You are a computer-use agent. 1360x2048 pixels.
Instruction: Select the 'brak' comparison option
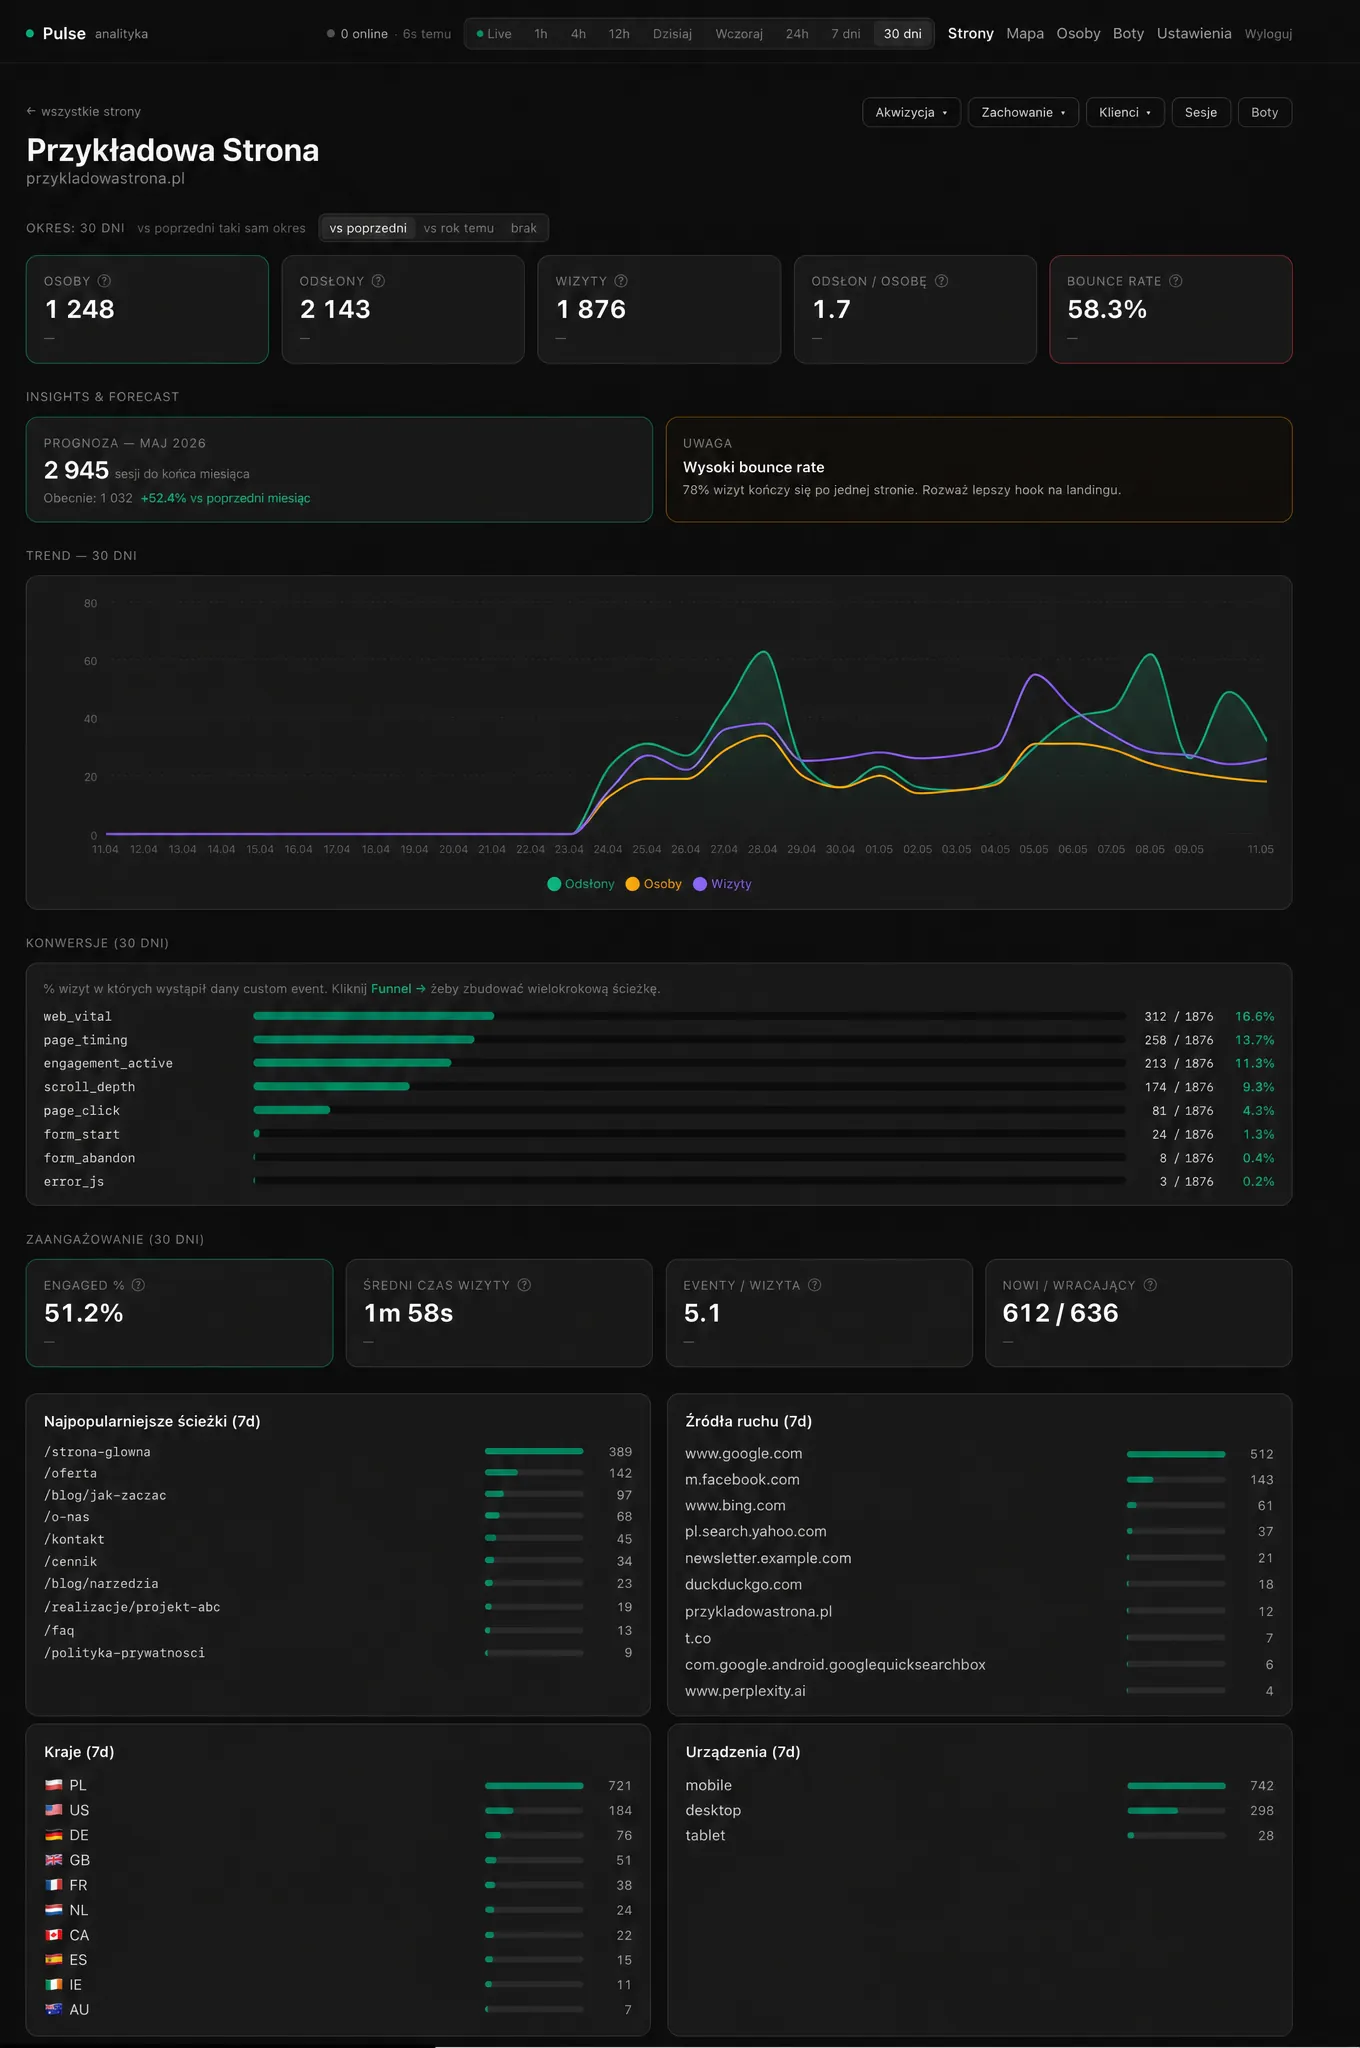(524, 228)
